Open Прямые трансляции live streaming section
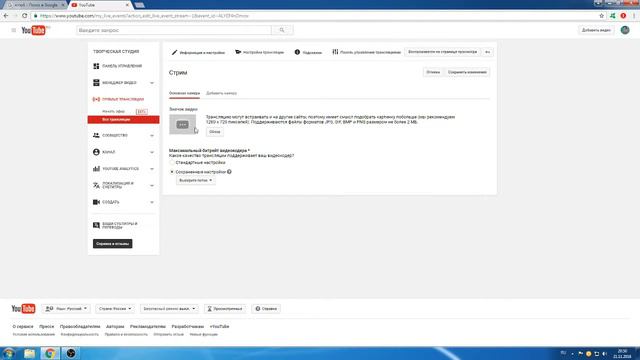The image size is (640, 360). click(x=123, y=99)
